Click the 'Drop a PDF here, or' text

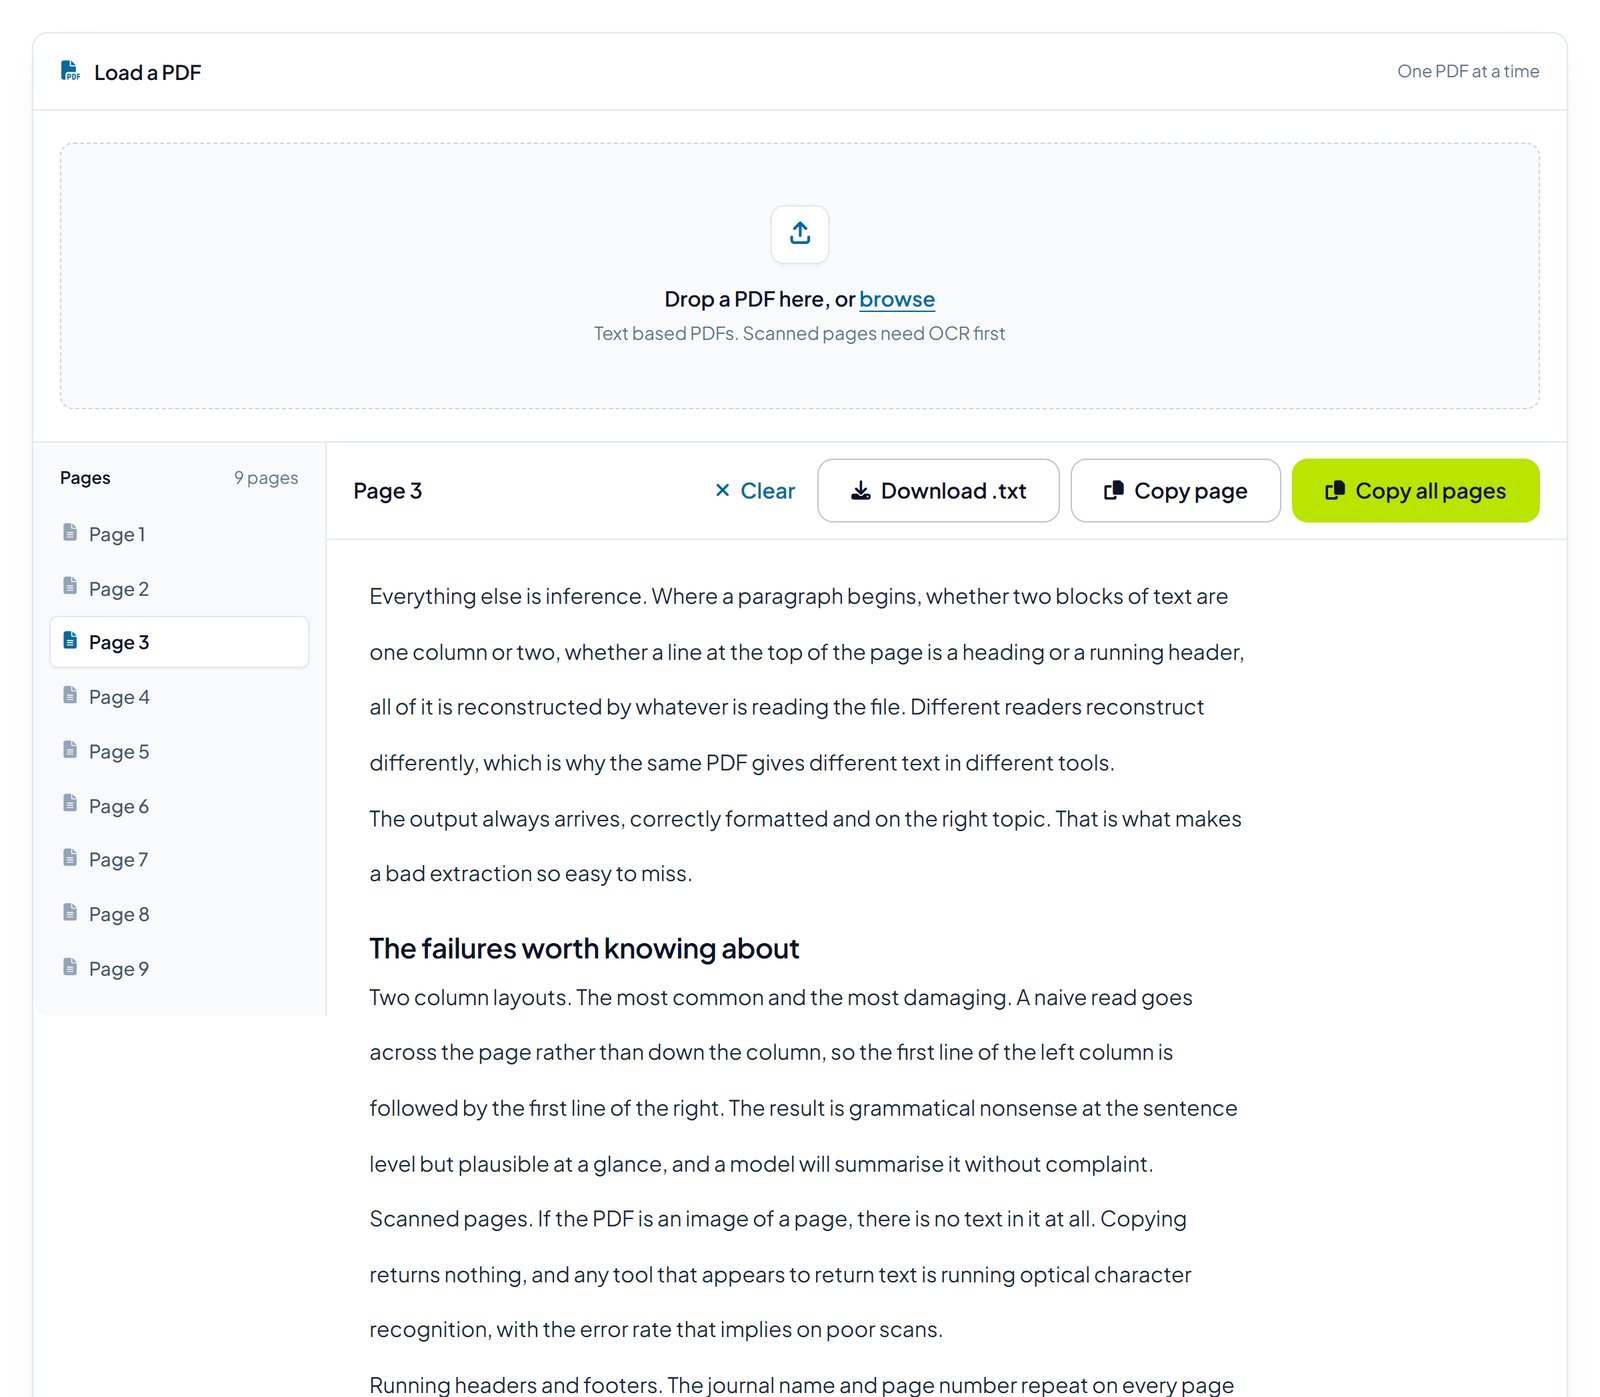point(760,299)
